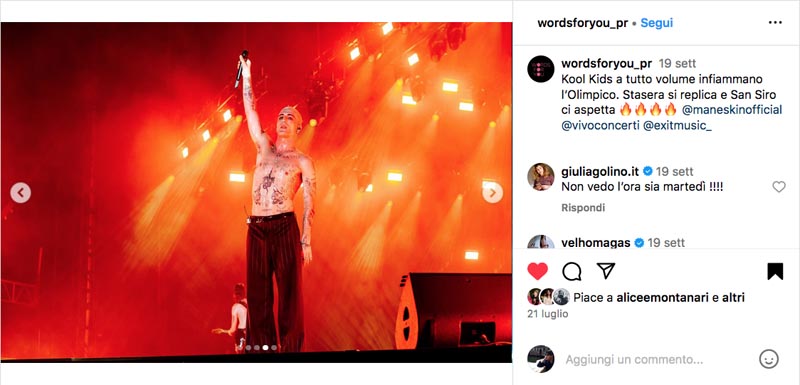Go to previous photo with left arrow
800x385 pixels.
tap(20, 192)
